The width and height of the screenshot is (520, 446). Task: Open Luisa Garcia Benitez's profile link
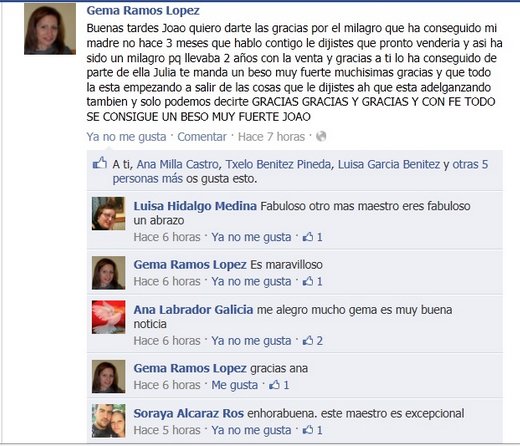click(x=389, y=164)
